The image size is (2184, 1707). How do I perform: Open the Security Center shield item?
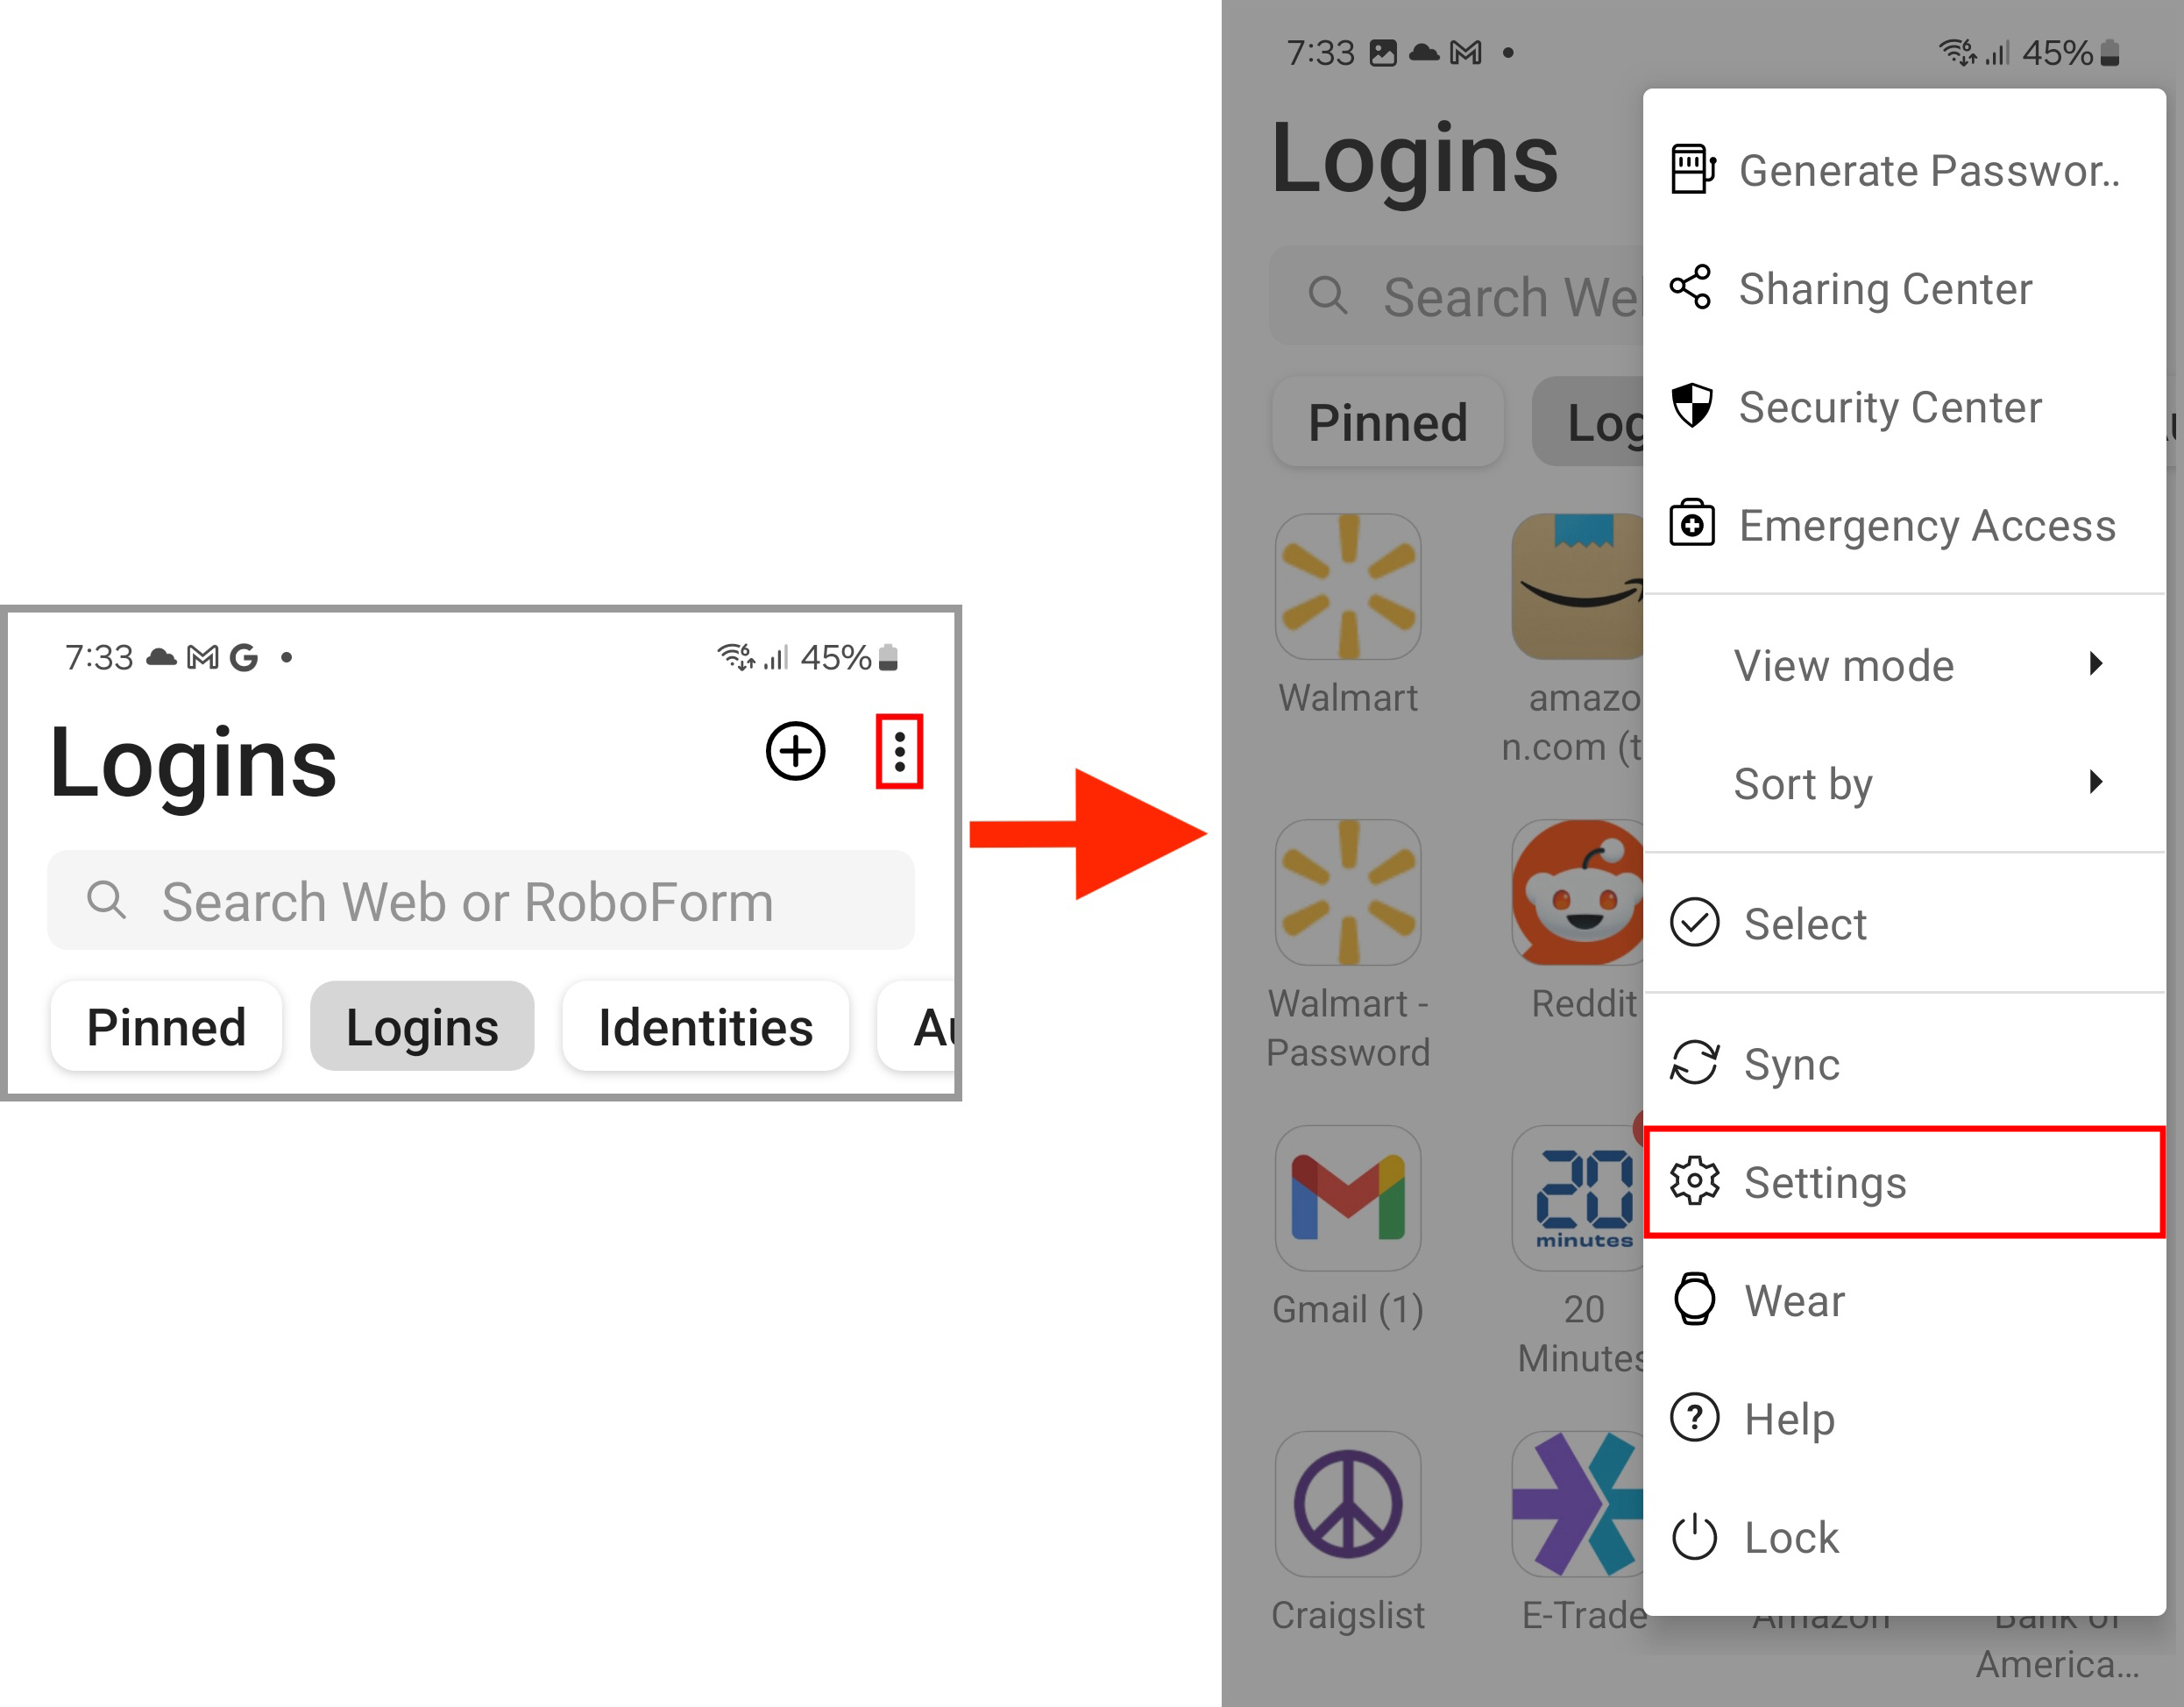(x=1902, y=407)
